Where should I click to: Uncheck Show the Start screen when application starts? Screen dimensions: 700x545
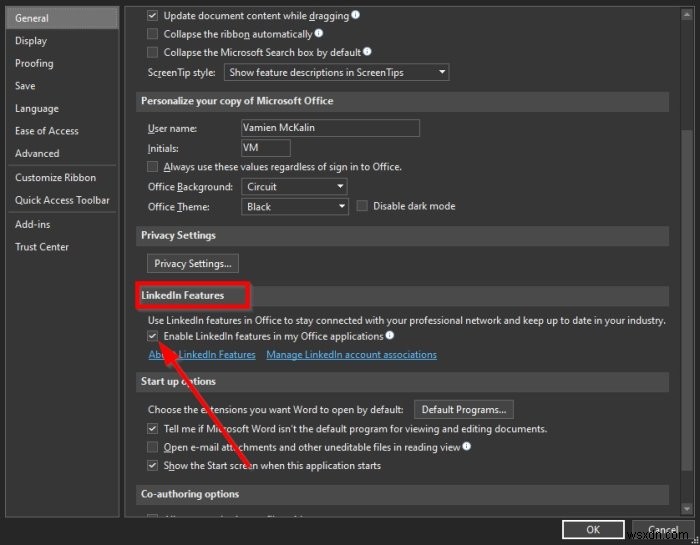[x=153, y=465]
